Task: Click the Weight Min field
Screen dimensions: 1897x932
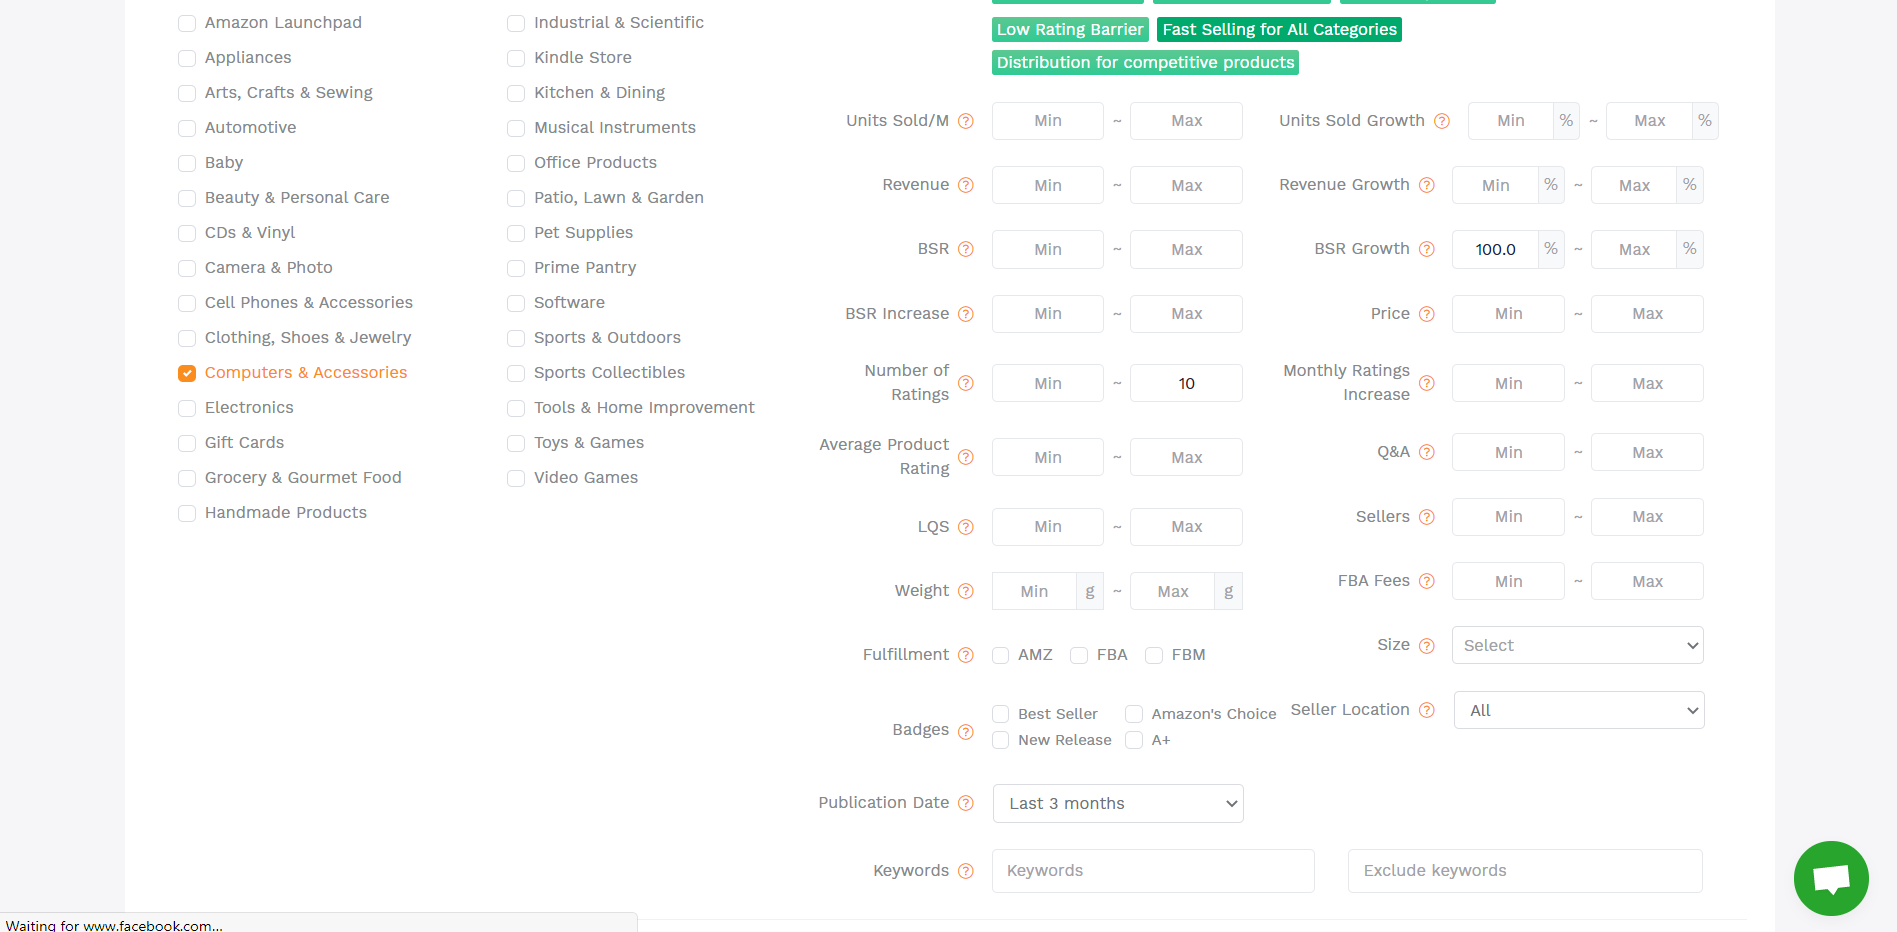Action: coord(1034,591)
